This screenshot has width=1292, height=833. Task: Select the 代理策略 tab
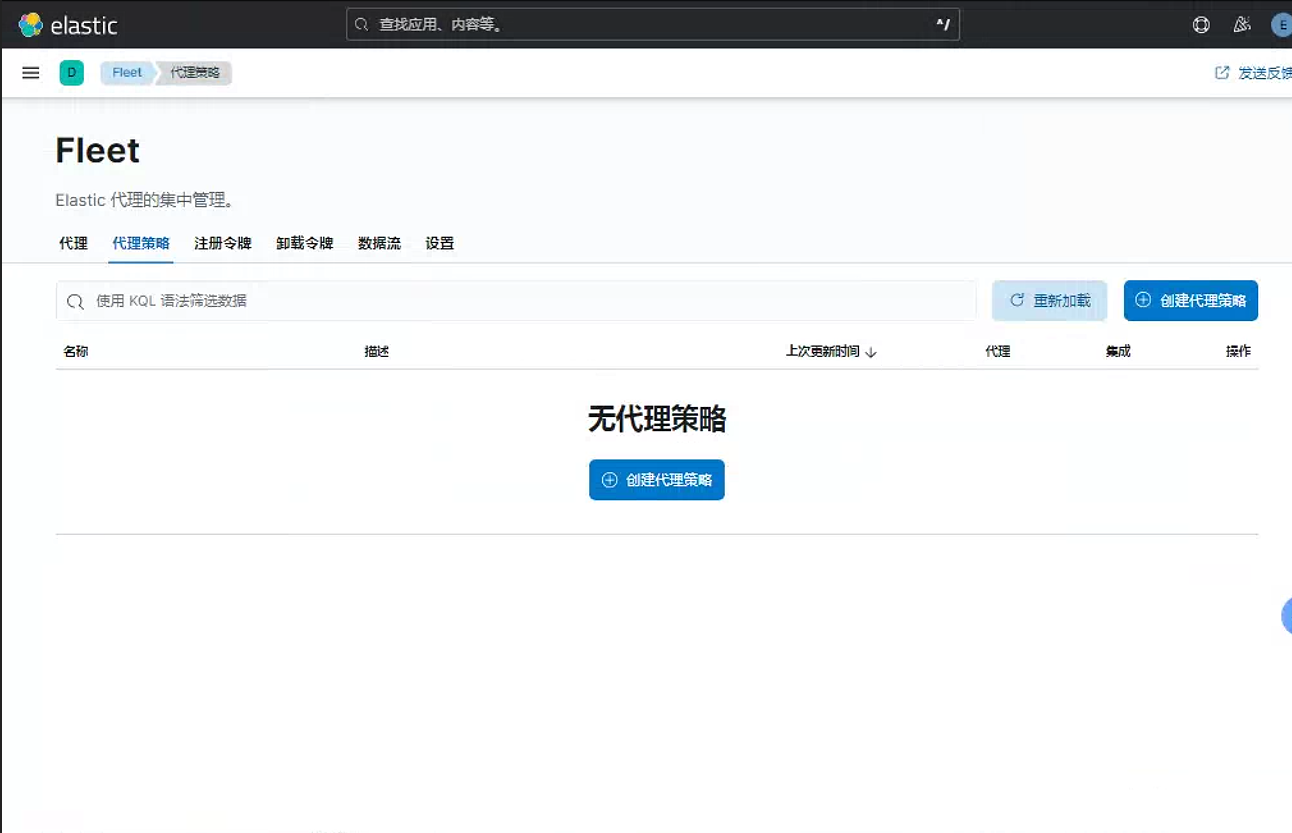pyautogui.click(x=141, y=243)
